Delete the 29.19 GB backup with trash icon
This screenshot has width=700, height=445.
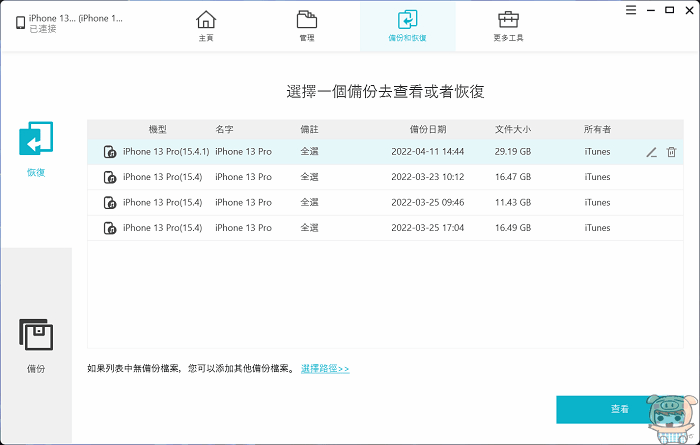coord(671,152)
